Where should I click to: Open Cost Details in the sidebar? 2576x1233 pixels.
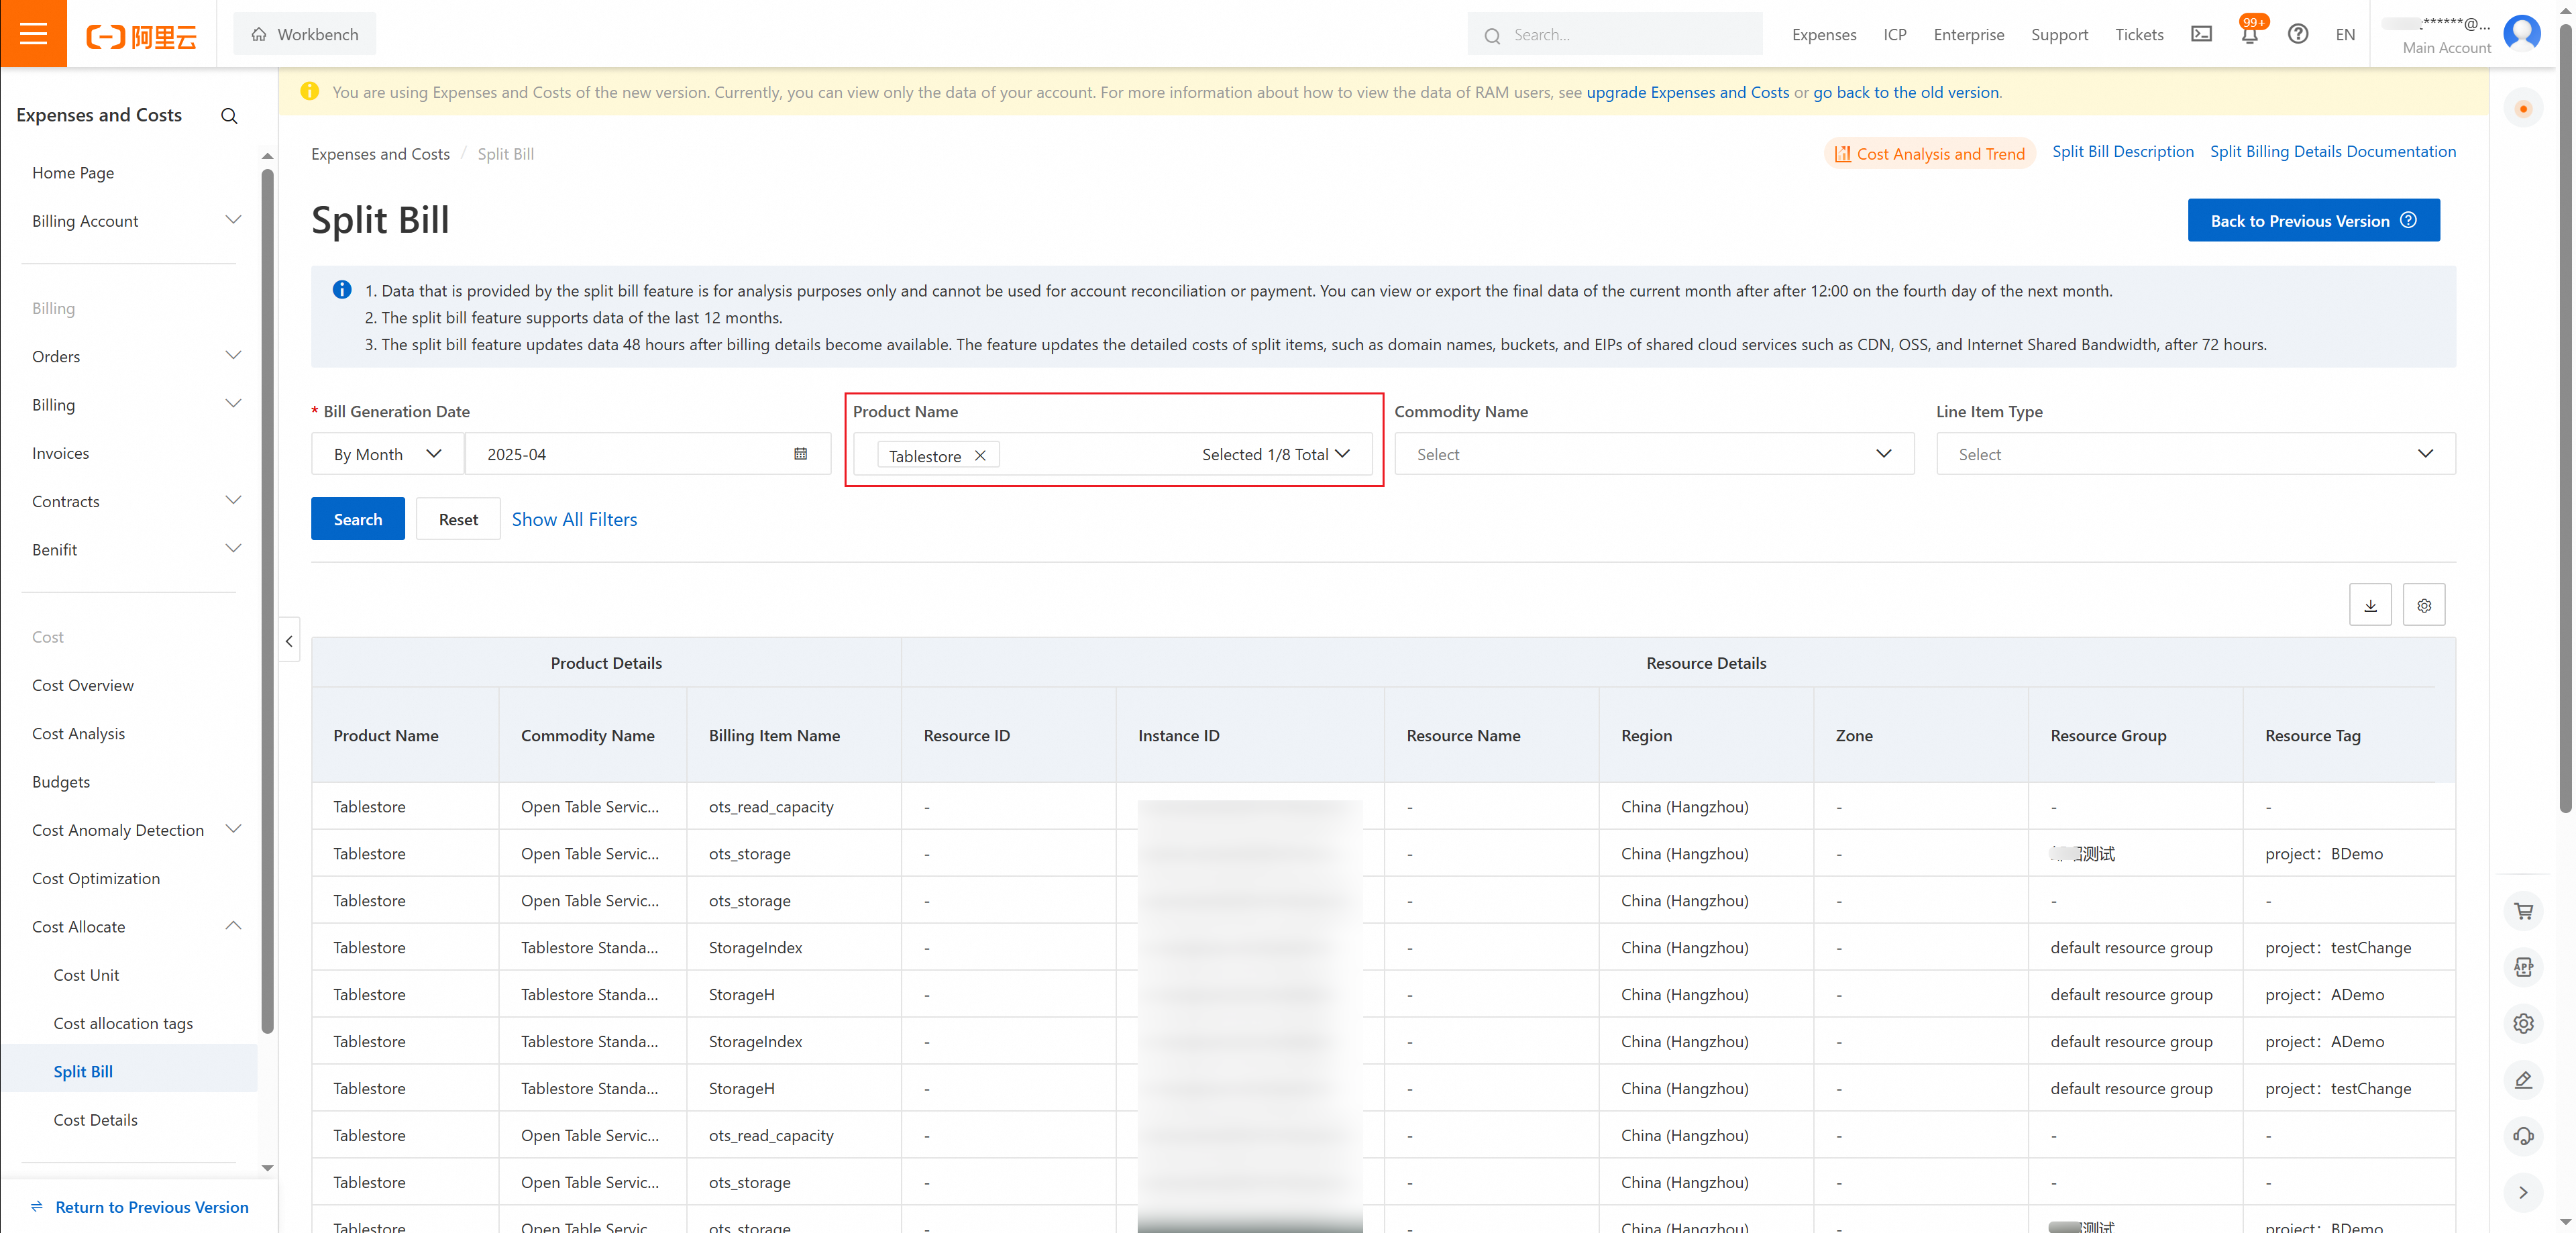pyautogui.click(x=96, y=1120)
